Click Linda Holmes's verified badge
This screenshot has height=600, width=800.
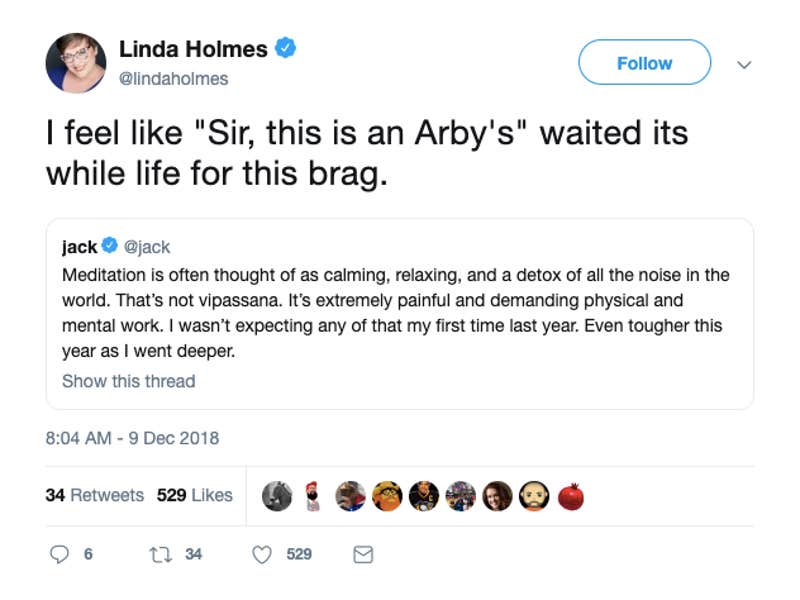tap(284, 47)
